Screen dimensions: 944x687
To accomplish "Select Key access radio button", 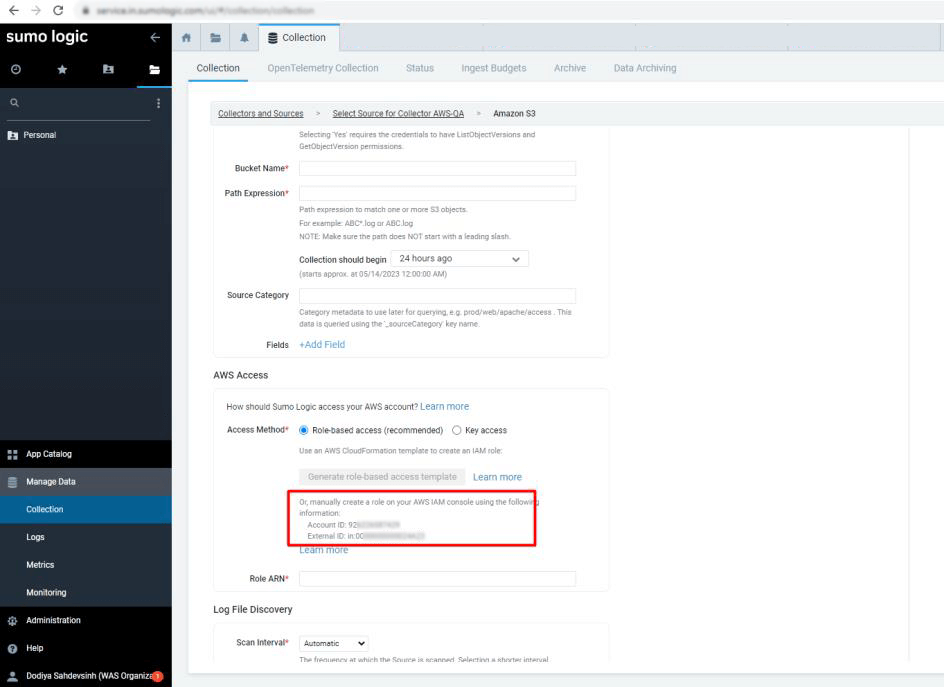I will [x=456, y=430].
